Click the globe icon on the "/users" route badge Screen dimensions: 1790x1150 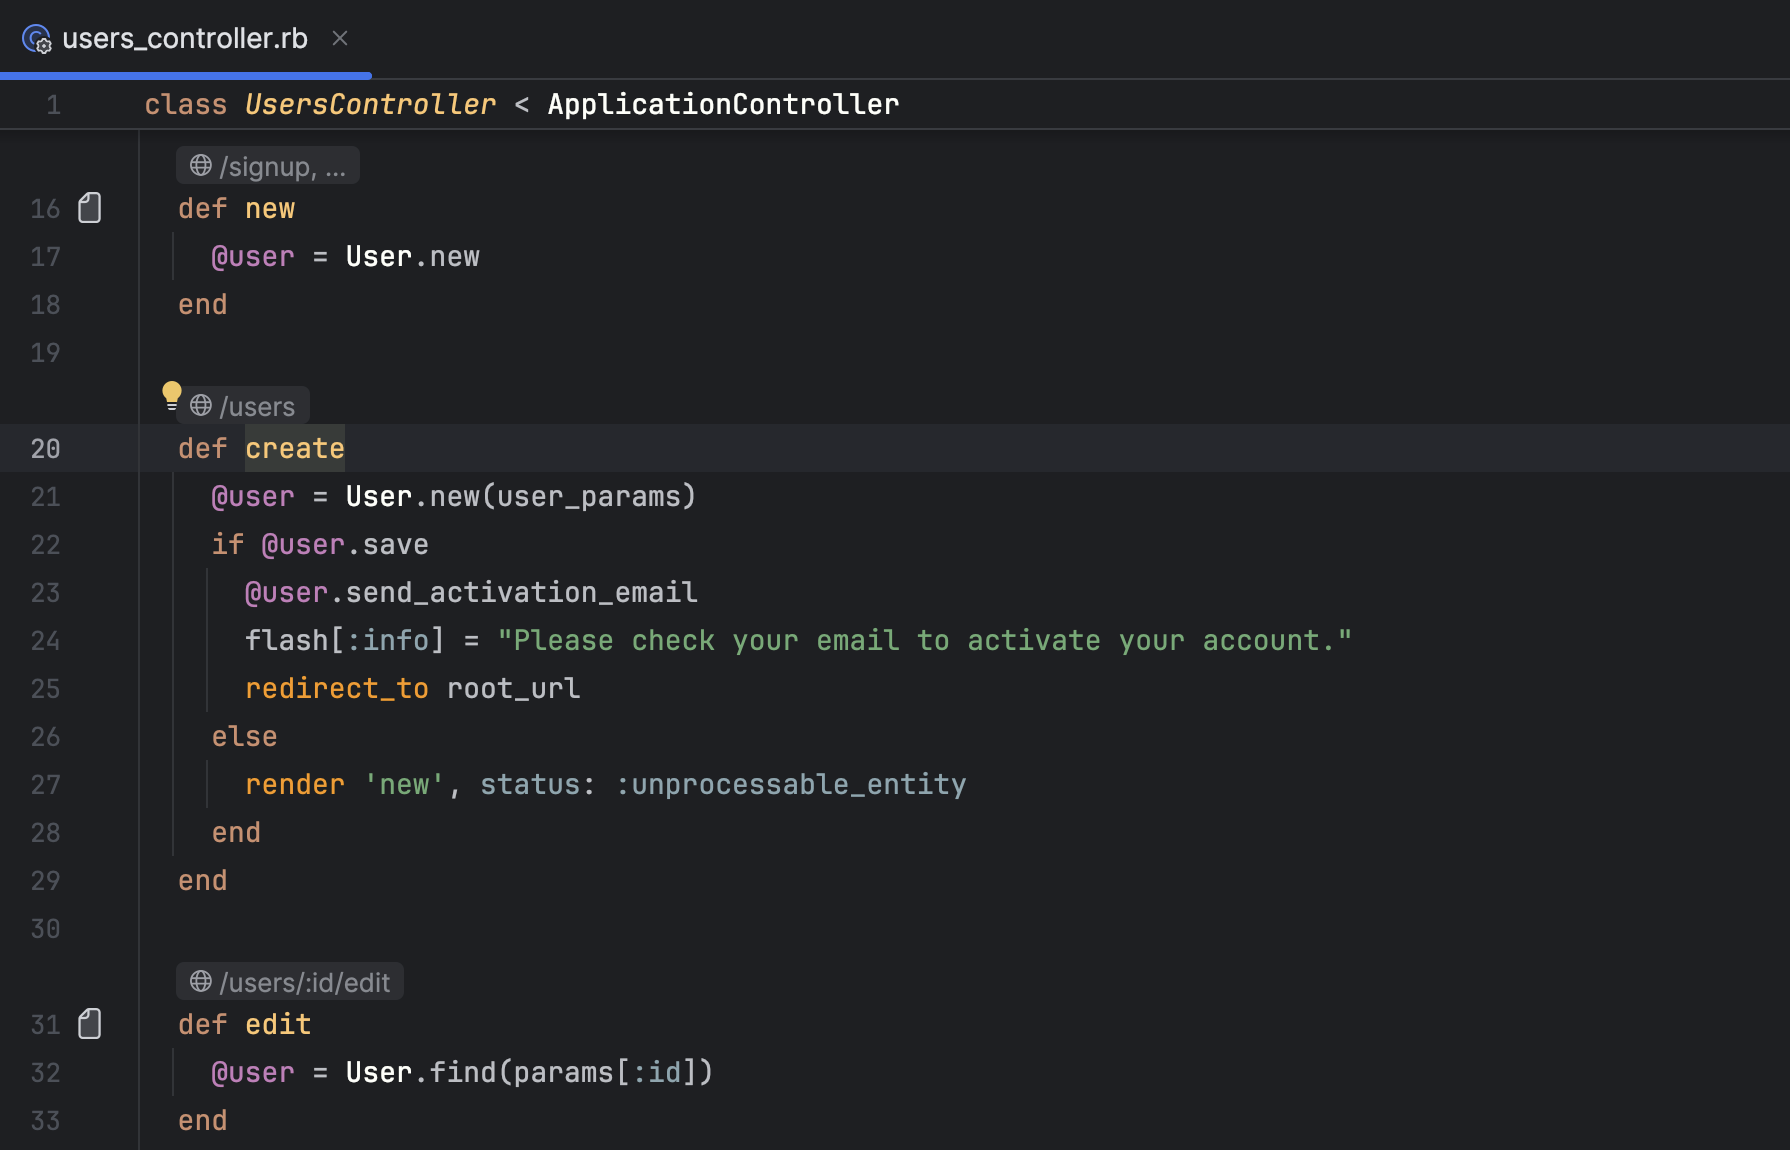click(x=200, y=406)
